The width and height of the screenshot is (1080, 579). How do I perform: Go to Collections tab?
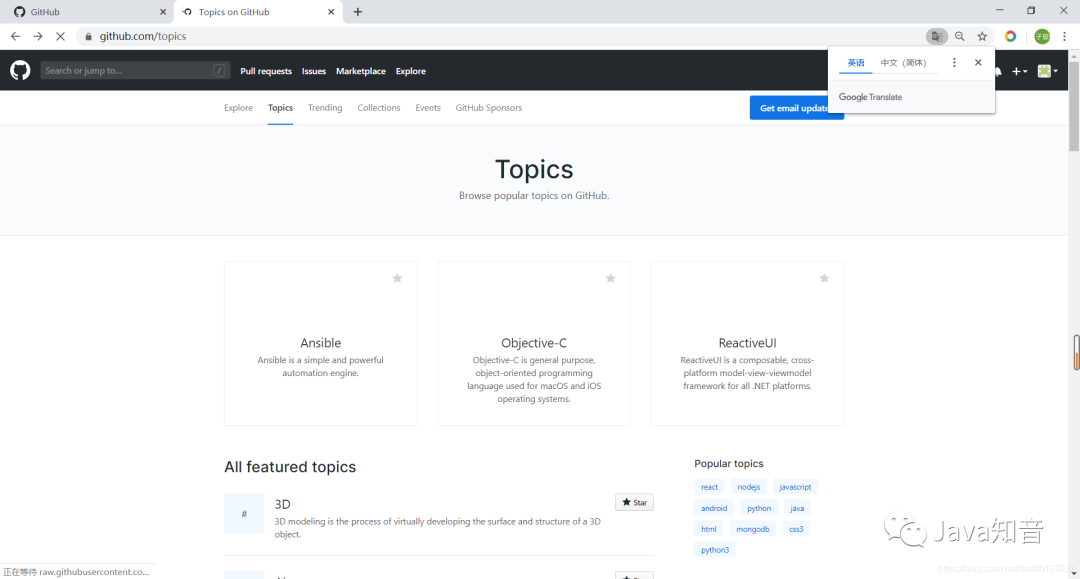point(379,107)
